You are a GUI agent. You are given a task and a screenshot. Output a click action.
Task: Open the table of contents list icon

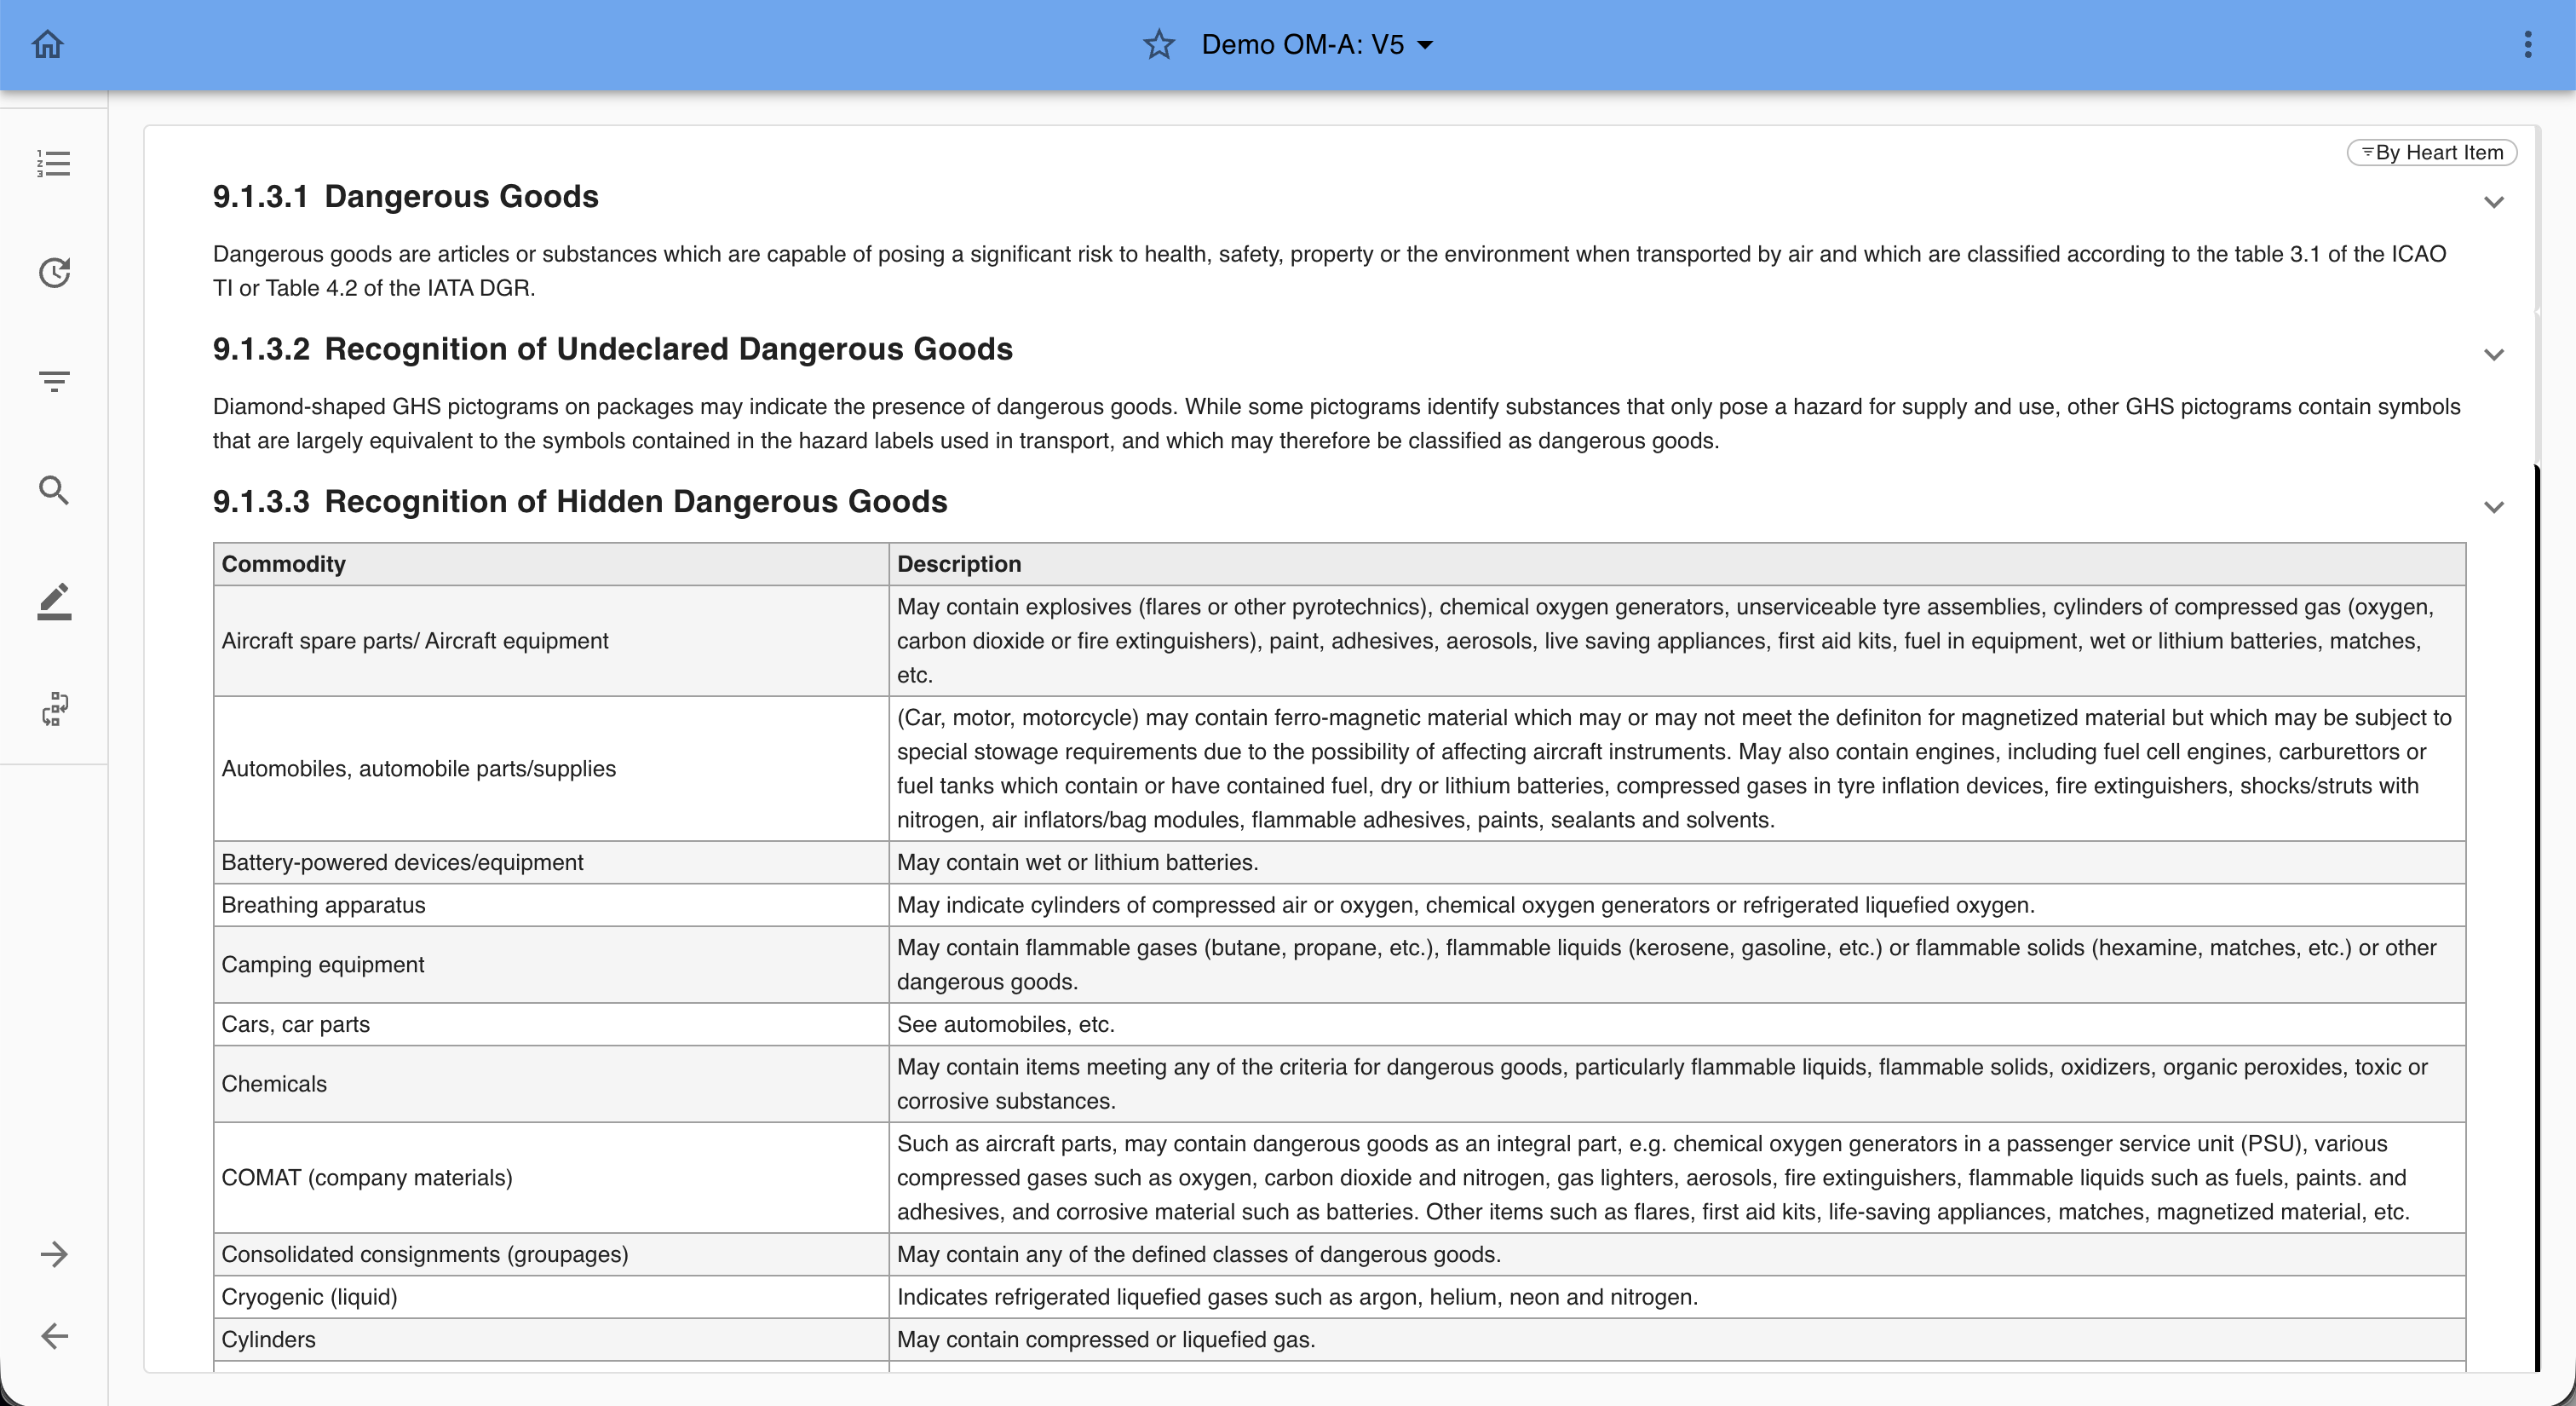click(x=54, y=164)
